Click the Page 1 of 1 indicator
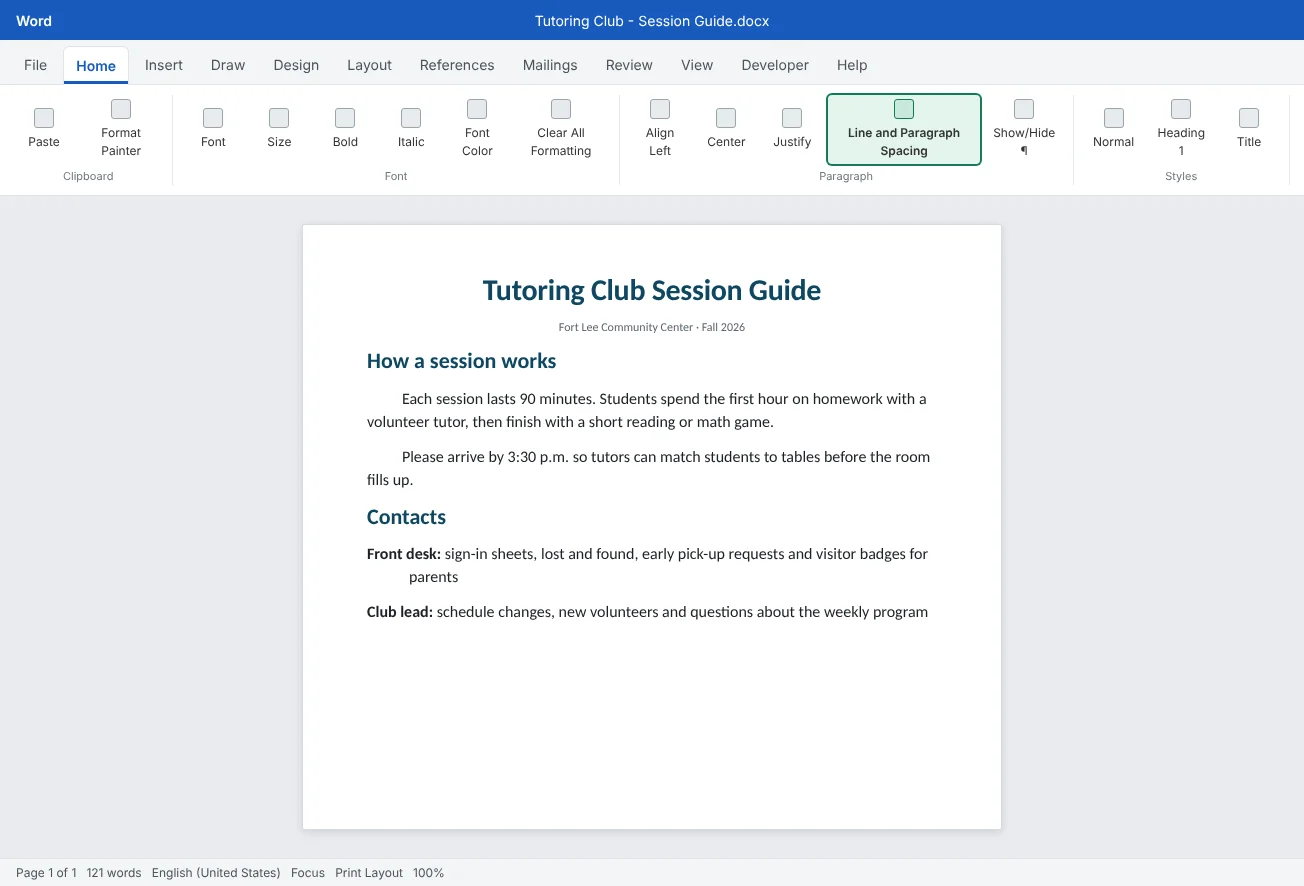This screenshot has width=1304, height=886. tap(46, 873)
